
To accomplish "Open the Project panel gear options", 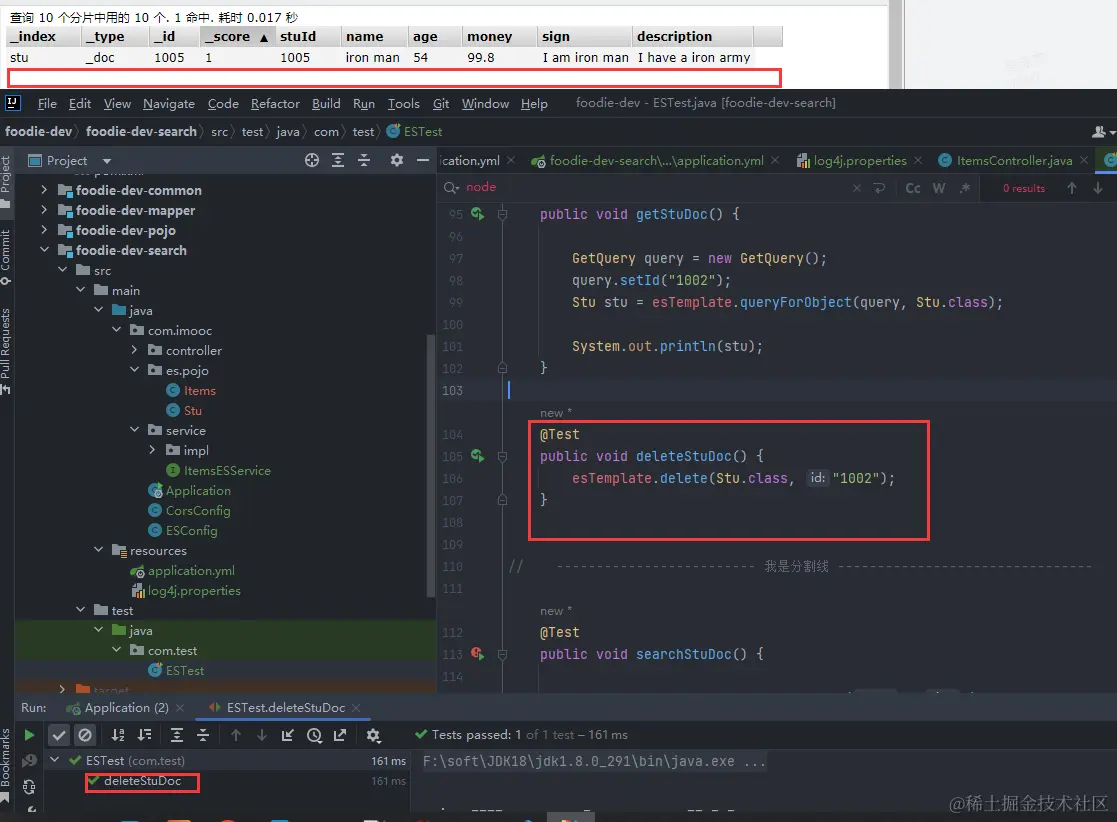I will 397,160.
